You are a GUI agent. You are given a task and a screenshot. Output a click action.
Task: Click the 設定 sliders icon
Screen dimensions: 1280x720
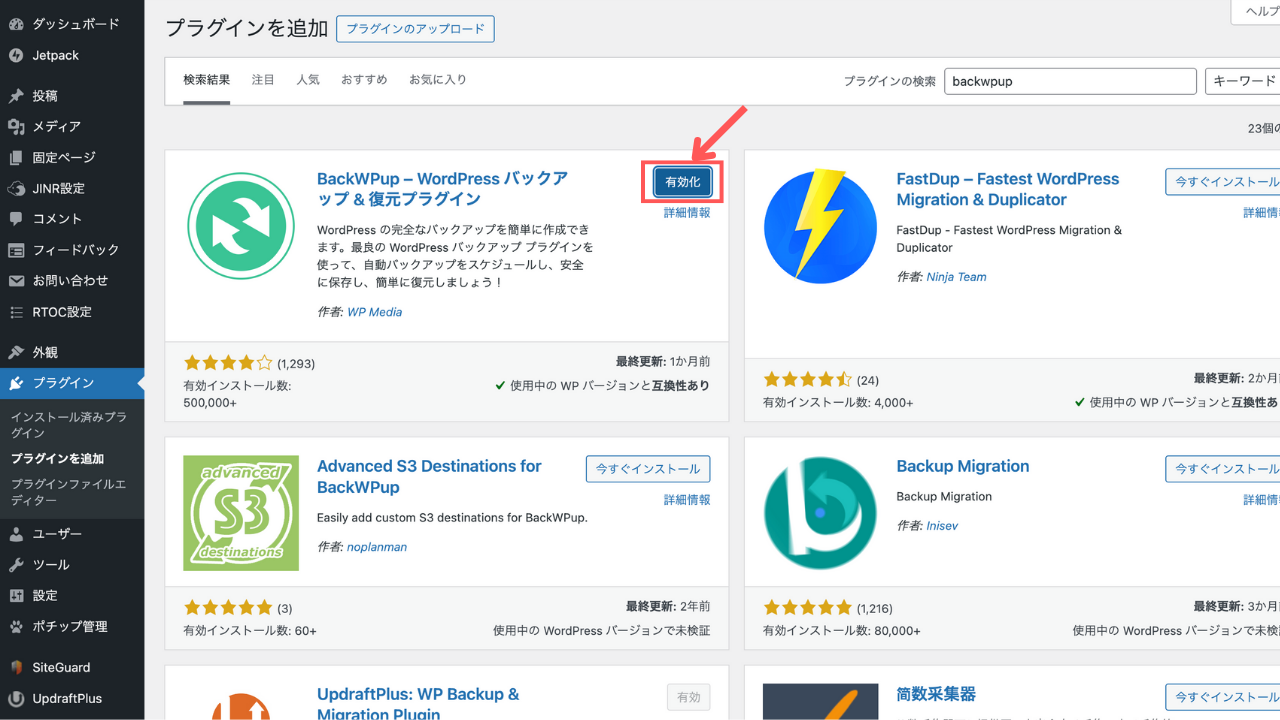(x=16, y=596)
